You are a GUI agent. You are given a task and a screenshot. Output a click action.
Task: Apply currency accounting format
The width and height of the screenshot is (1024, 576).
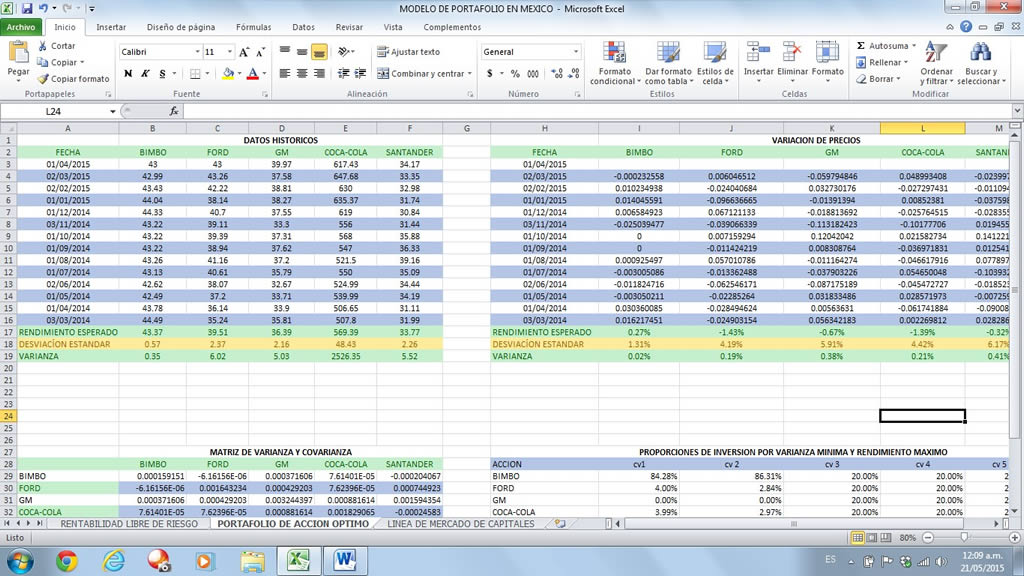(490, 74)
